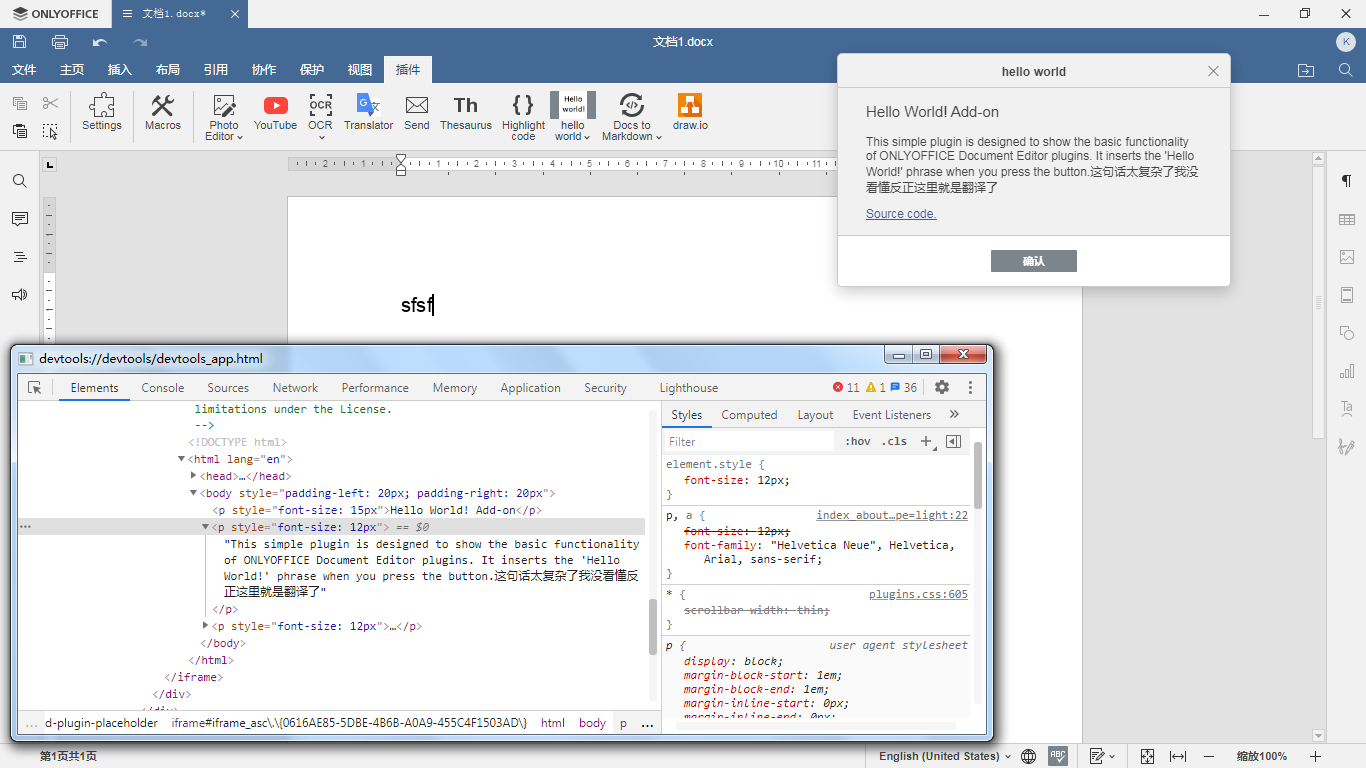Click the 确认 button in hello world dialog

click(1034, 261)
